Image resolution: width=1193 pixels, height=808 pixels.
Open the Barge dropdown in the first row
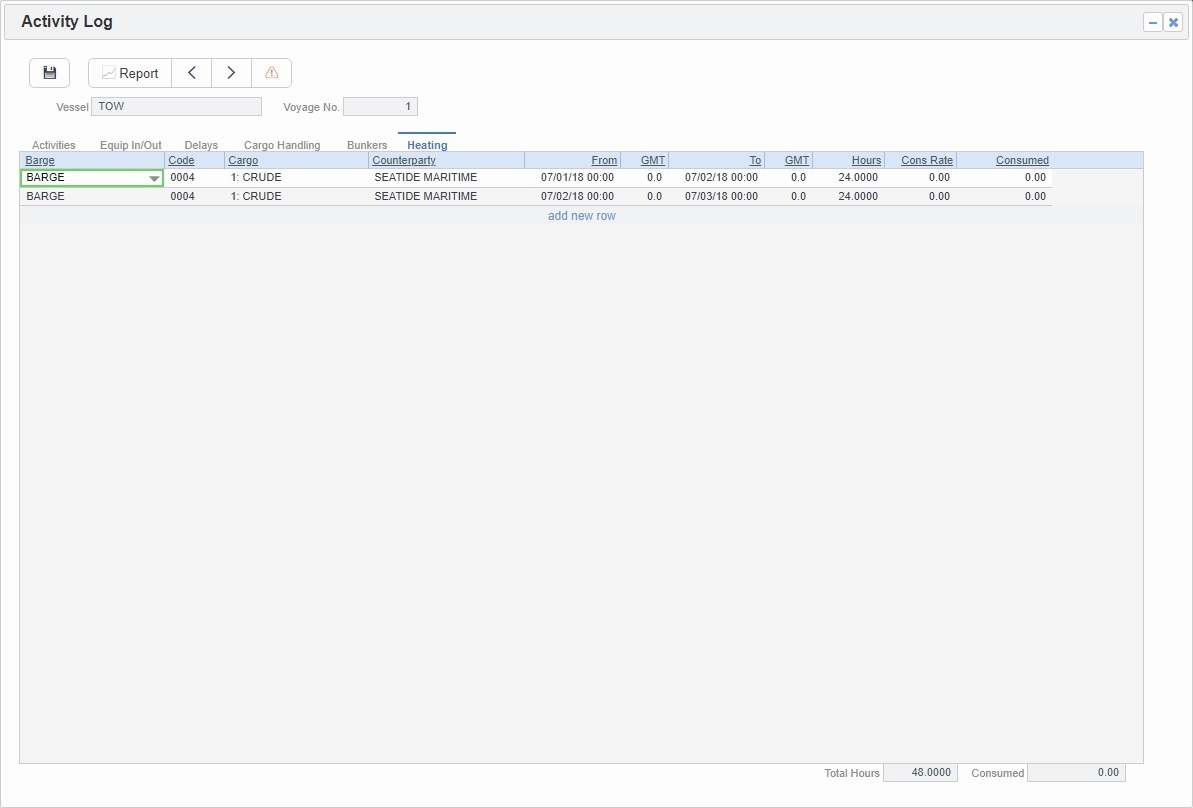[x=153, y=177]
